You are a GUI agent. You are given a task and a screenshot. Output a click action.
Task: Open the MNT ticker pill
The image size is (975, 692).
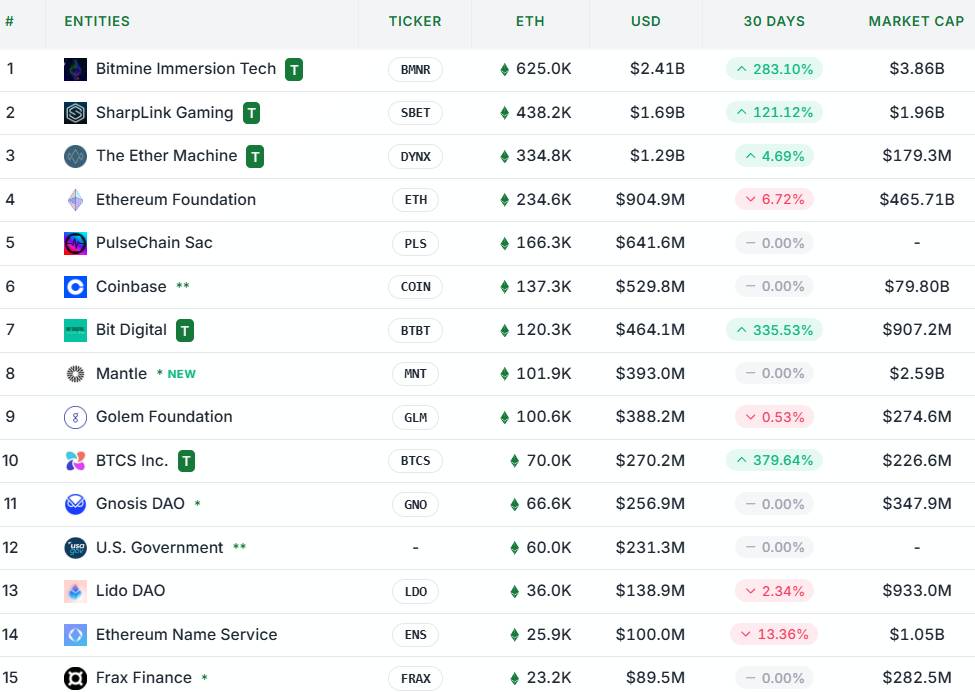pos(415,374)
